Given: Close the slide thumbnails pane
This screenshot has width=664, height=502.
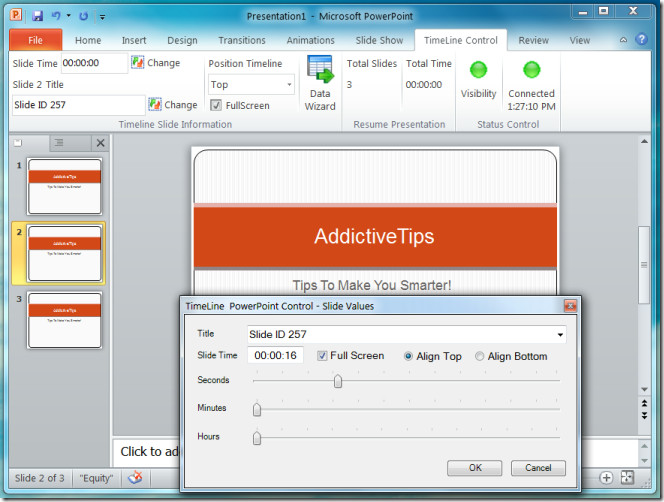Looking at the screenshot, I should click(x=100, y=143).
